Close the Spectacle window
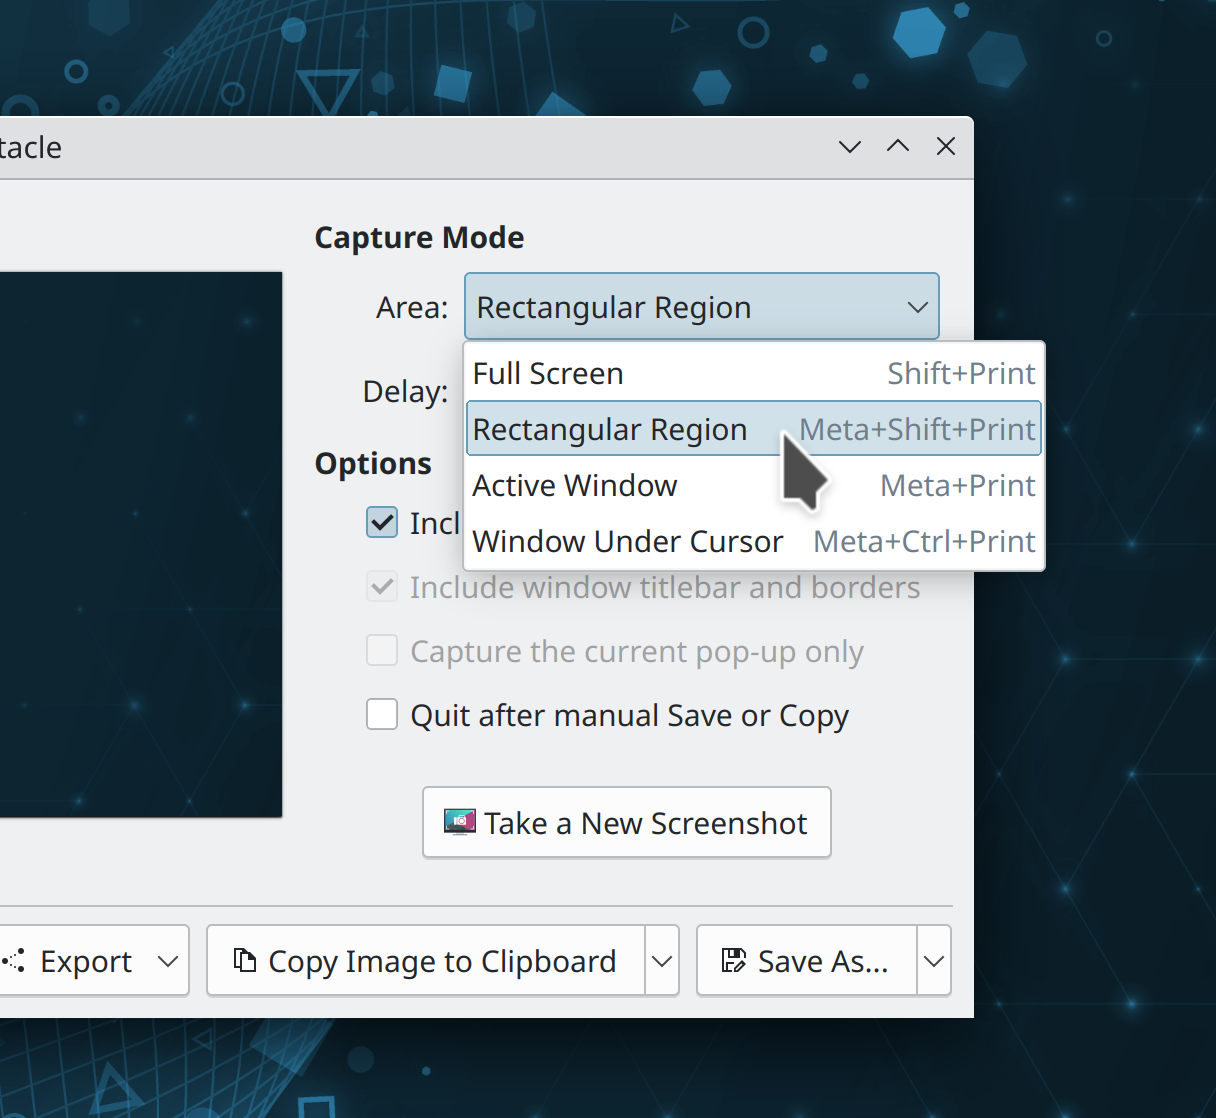 coord(946,147)
